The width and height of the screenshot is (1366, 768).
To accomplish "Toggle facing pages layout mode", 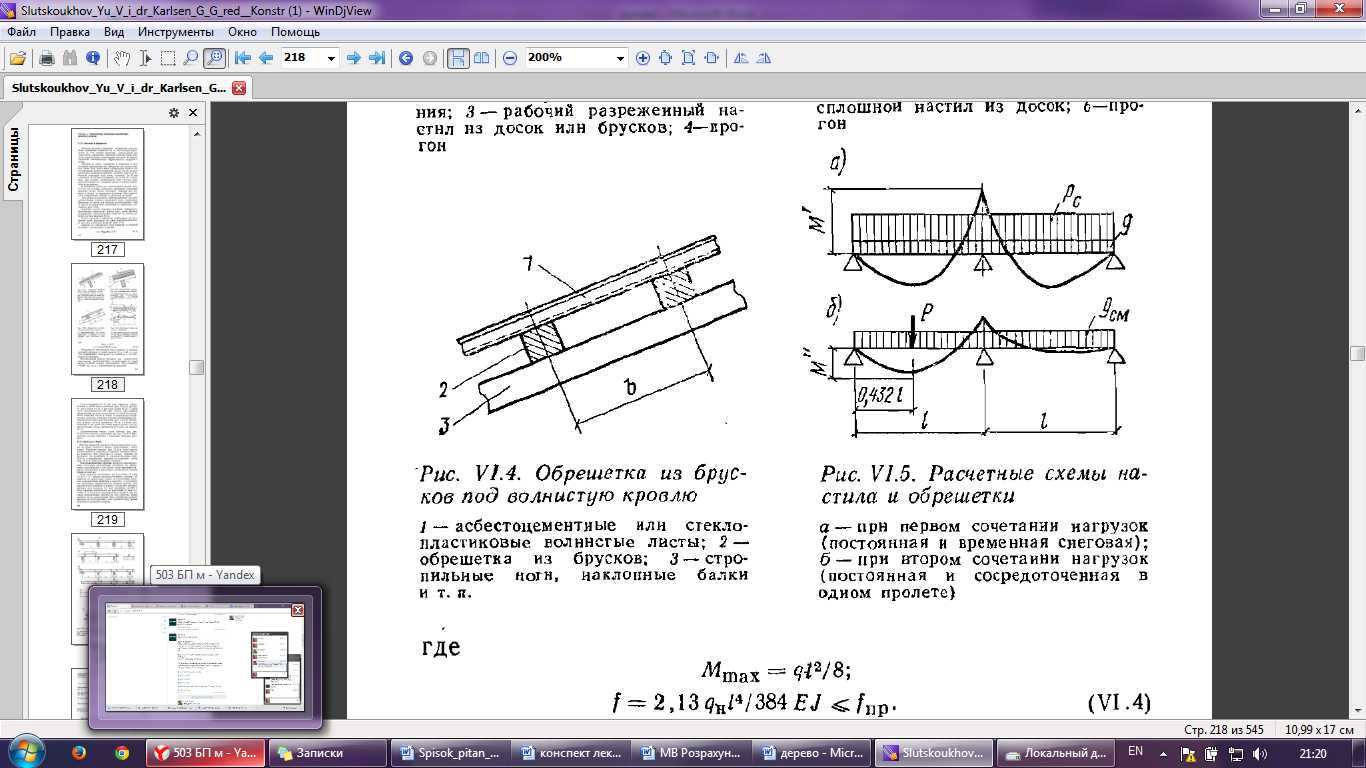I will coord(481,58).
